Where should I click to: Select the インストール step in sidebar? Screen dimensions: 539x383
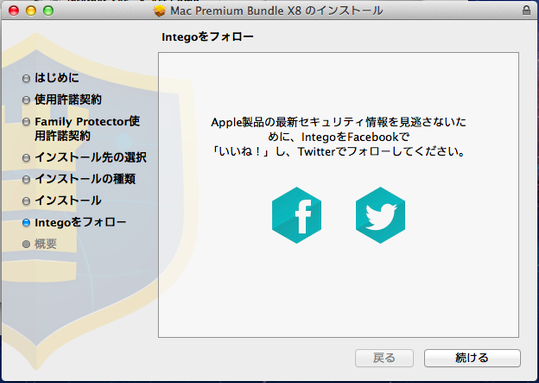click(68, 200)
